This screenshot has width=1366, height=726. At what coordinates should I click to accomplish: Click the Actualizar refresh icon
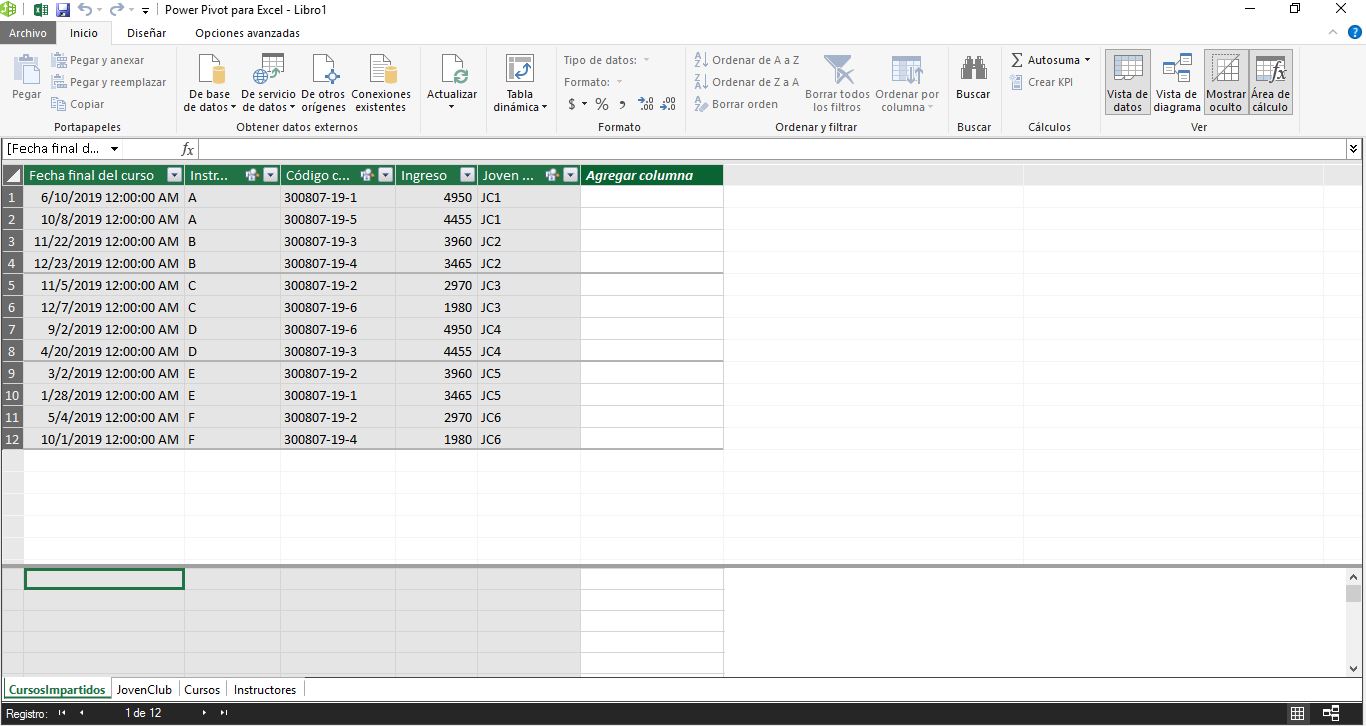452,72
